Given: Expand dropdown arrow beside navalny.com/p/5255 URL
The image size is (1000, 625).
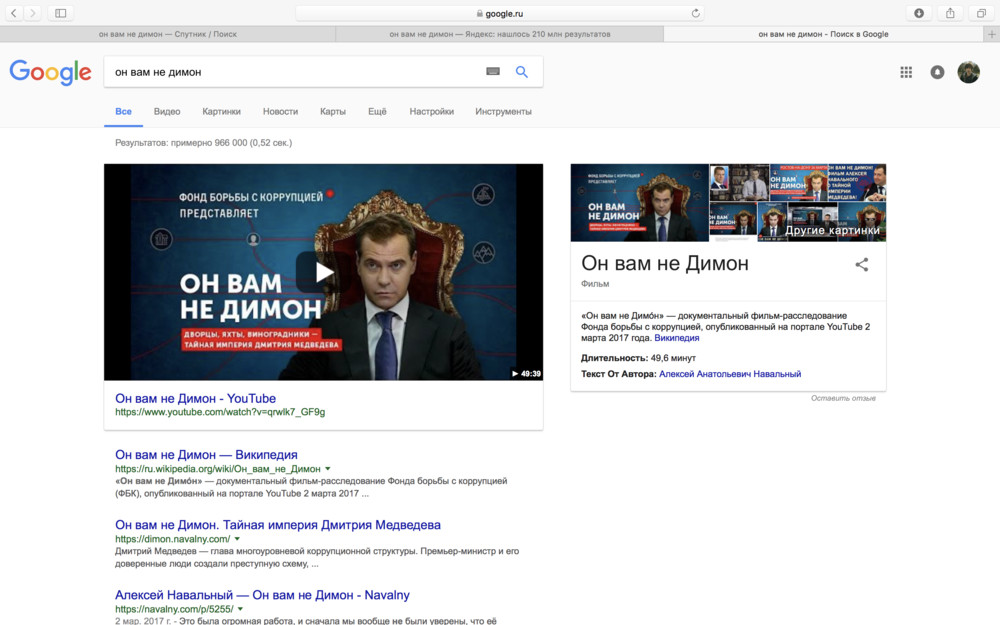Looking at the screenshot, I should pyautogui.click(x=240, y=609).
